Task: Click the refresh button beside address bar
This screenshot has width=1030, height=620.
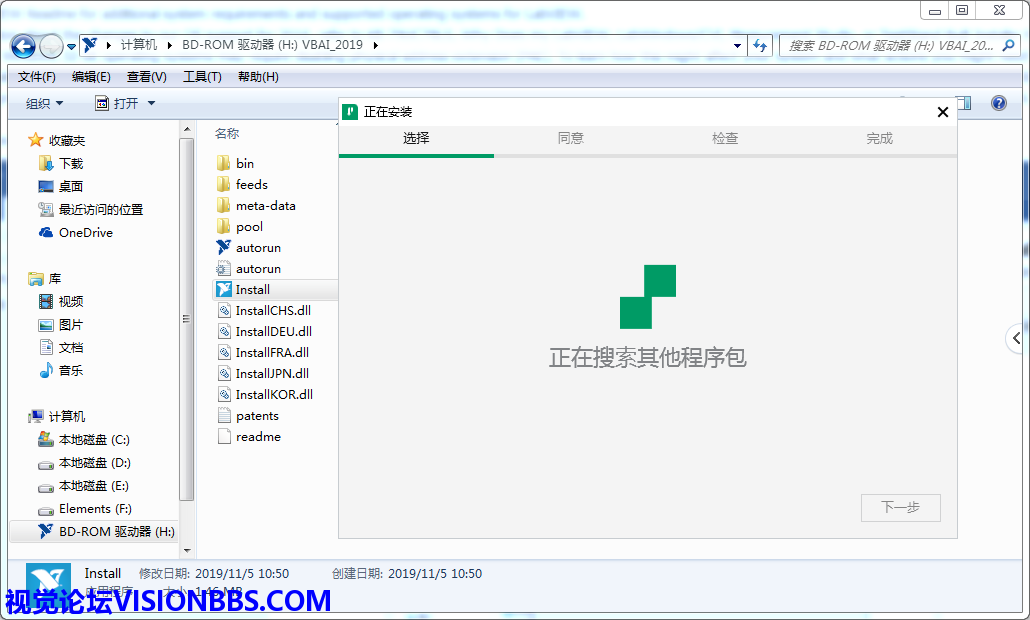Action: click(x=761, y=46)
